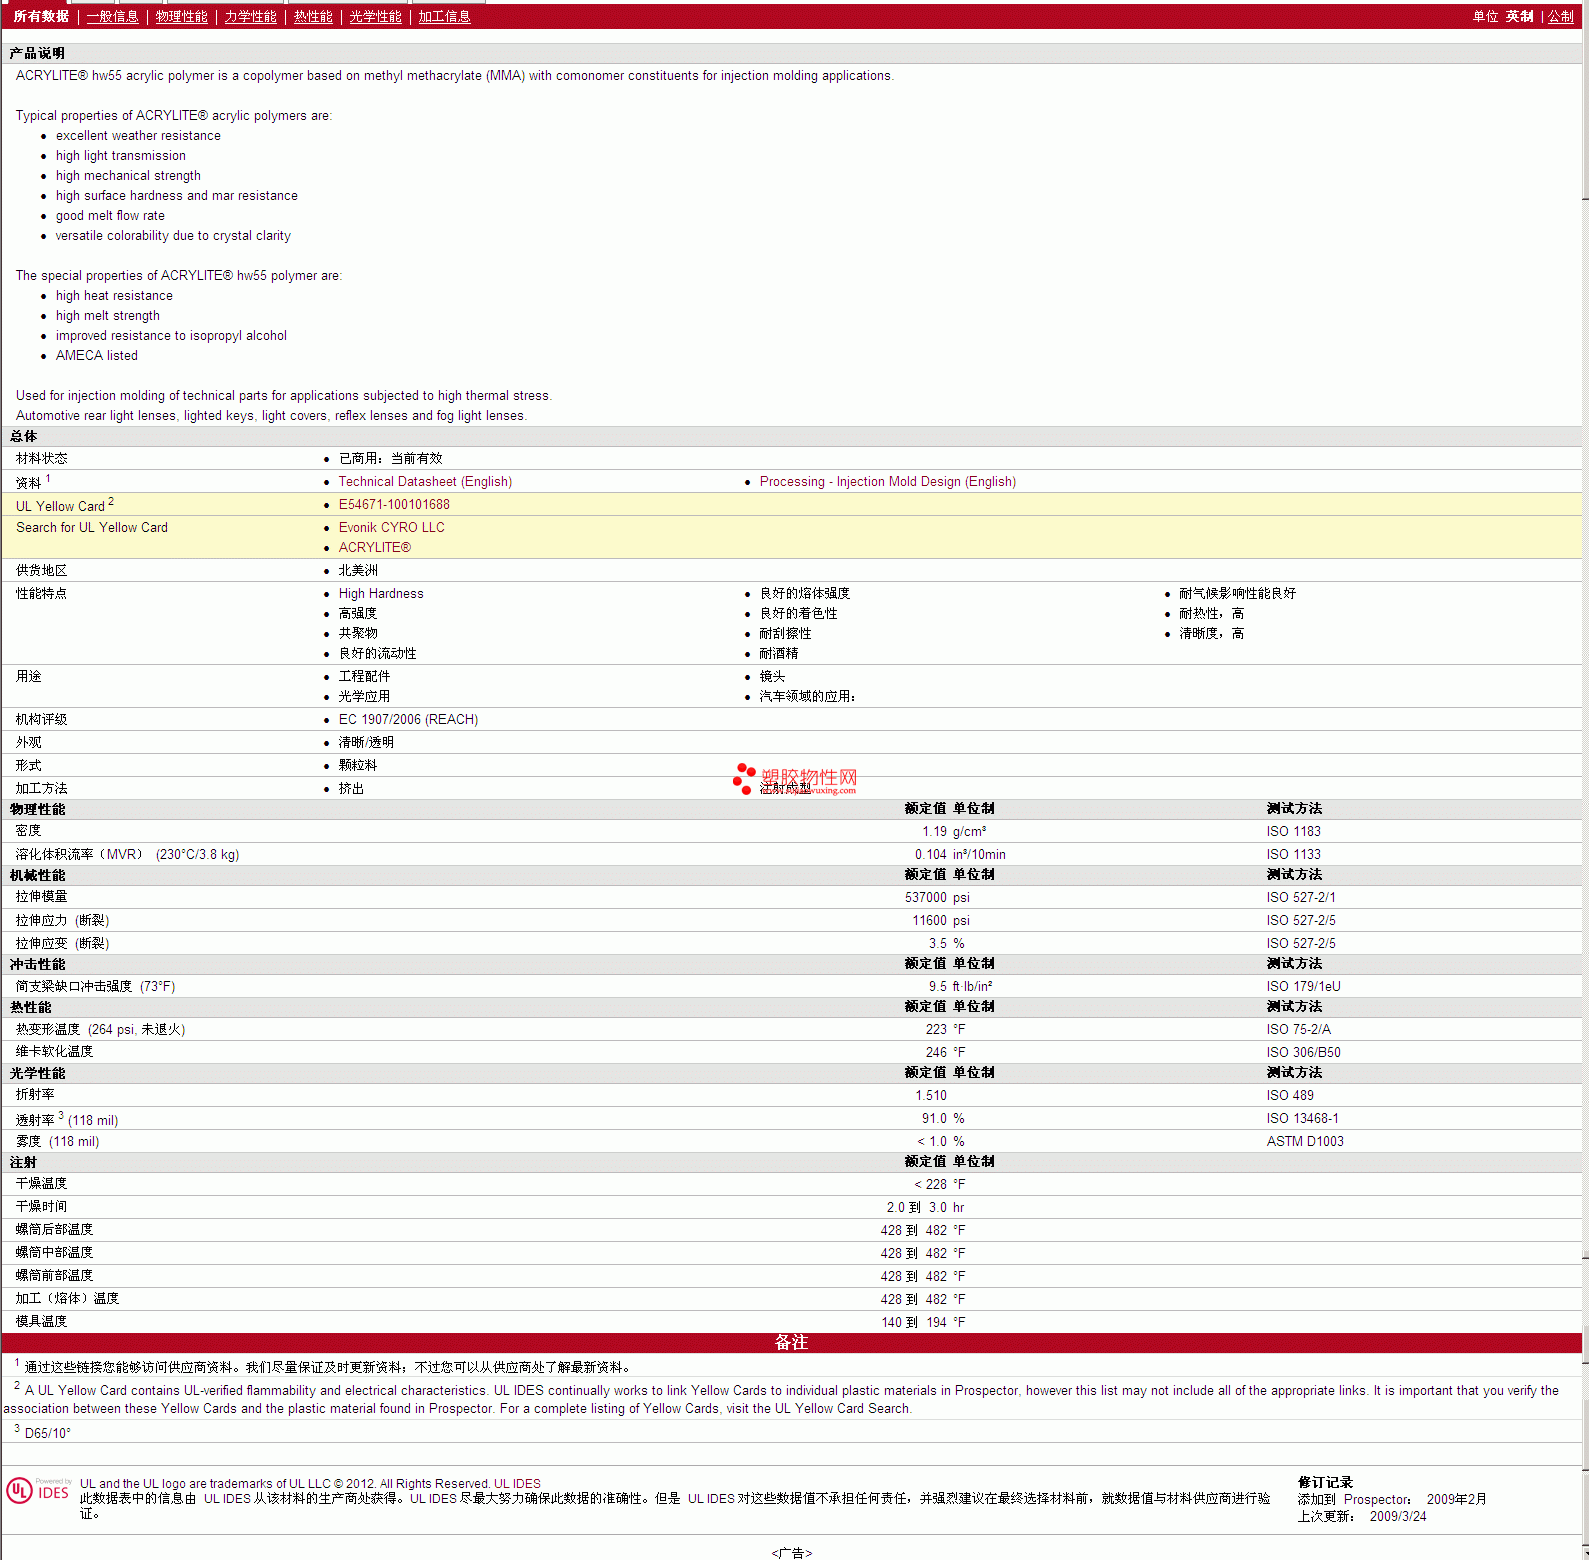Click the 注射 section header
Image resolution: width=1589 pixels, height=1560 pixels.
pos(23,1162)
